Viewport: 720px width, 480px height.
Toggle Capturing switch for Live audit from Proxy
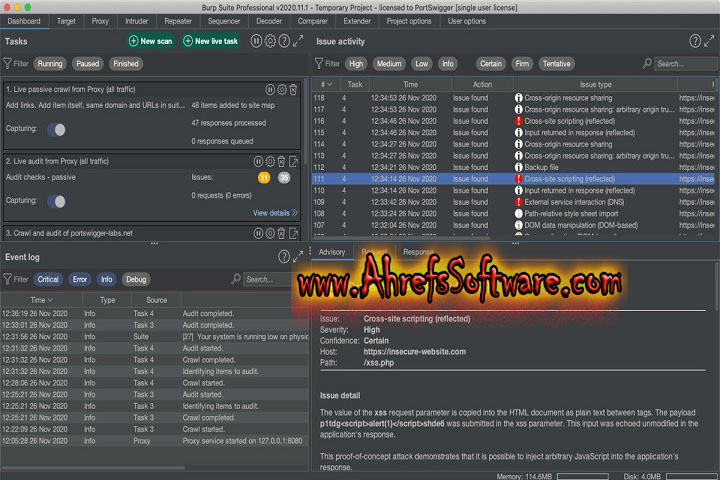pos(57,201)
